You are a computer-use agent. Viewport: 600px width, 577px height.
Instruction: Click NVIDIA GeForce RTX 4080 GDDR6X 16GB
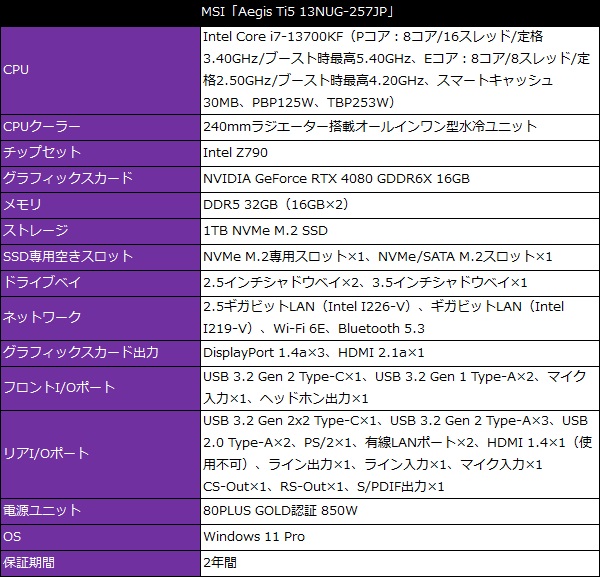pyautogui.click(x=336, y=179)
